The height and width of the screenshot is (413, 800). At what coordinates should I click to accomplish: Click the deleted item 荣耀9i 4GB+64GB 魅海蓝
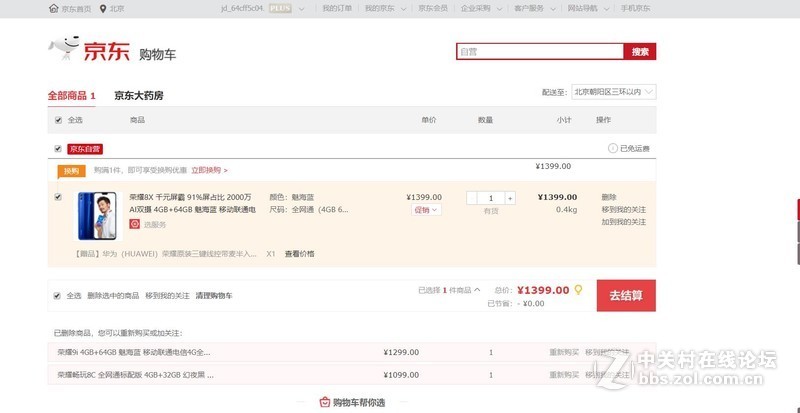(134, 352)
